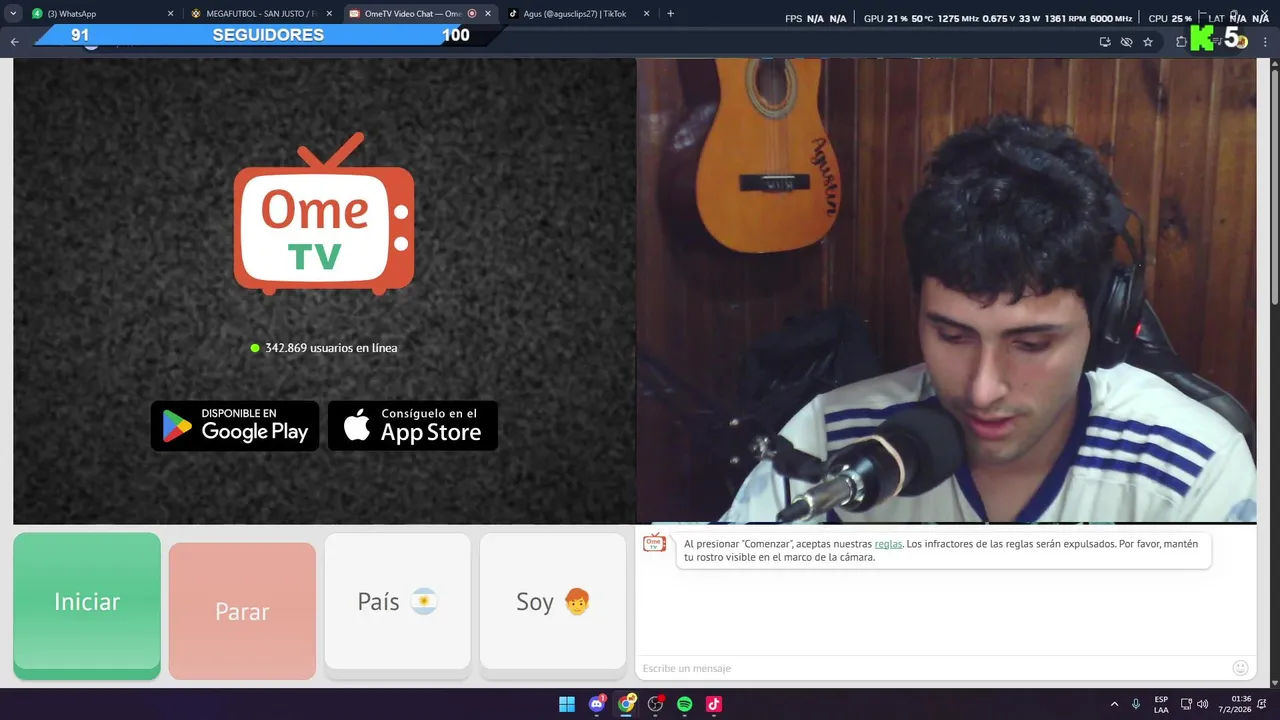Screen dimensions: 1280x720
Task: Open Discord from the taskbar
Action: pos(597,704)
